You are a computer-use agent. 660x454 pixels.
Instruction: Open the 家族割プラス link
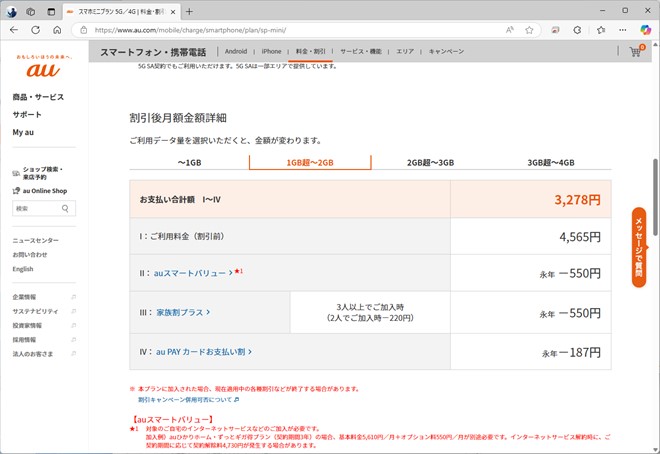183,312
